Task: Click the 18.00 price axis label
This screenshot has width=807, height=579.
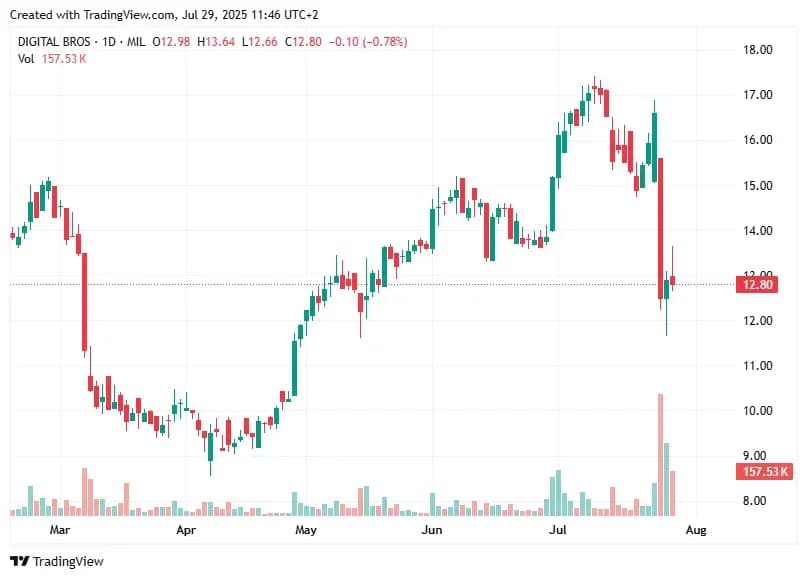Action: [758, 50]
